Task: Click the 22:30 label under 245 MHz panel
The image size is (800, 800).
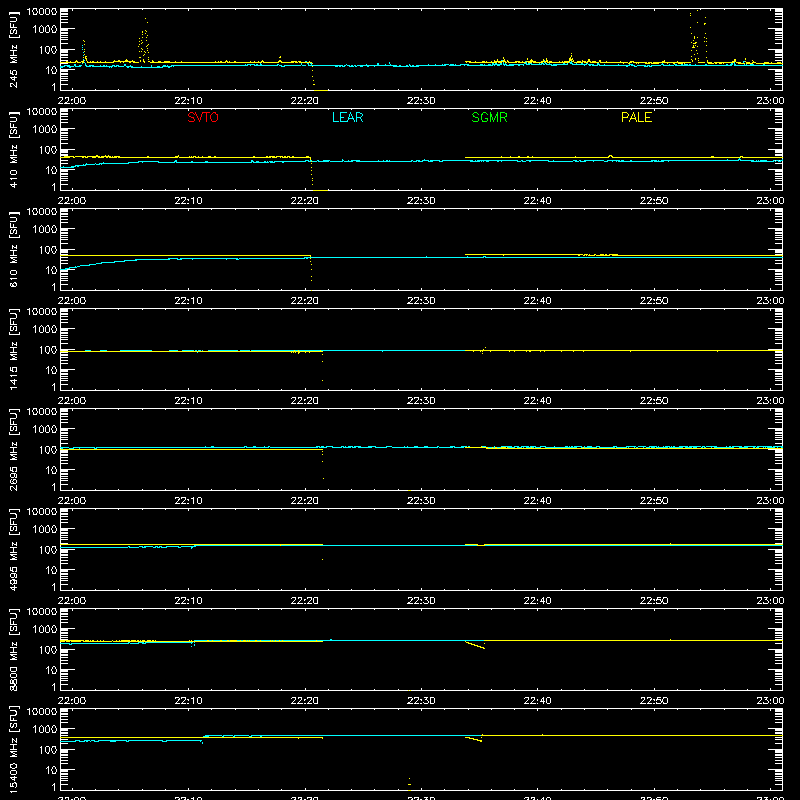Action: 421,101
